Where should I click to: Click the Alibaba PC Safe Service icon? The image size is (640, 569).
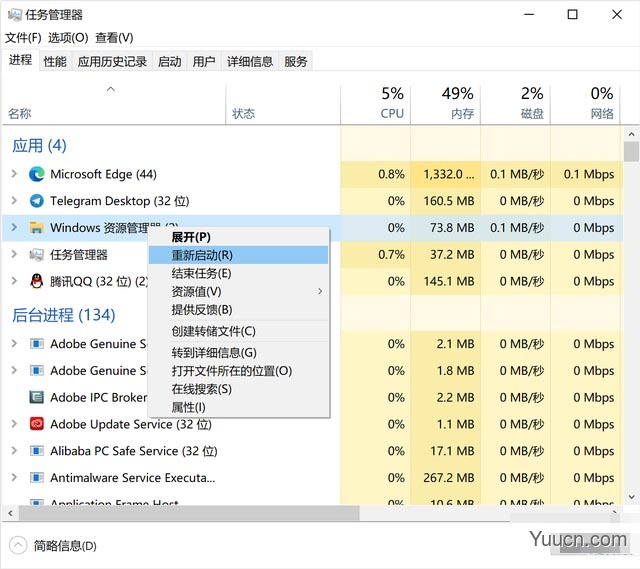pyautogui.click(x=36, y=451)
